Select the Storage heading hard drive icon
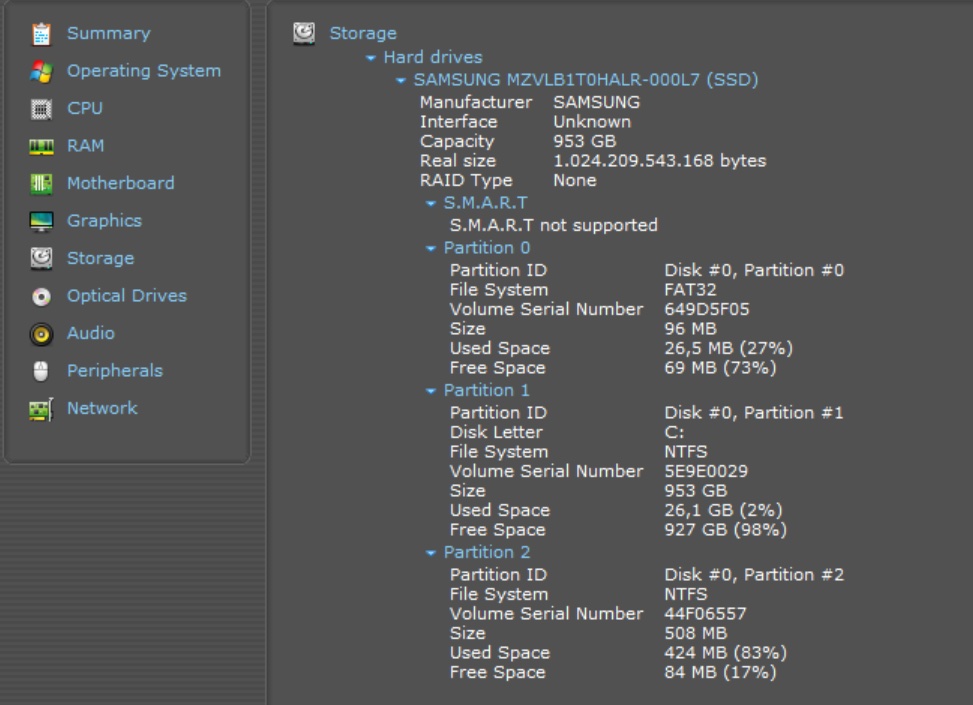 (304, 34)
